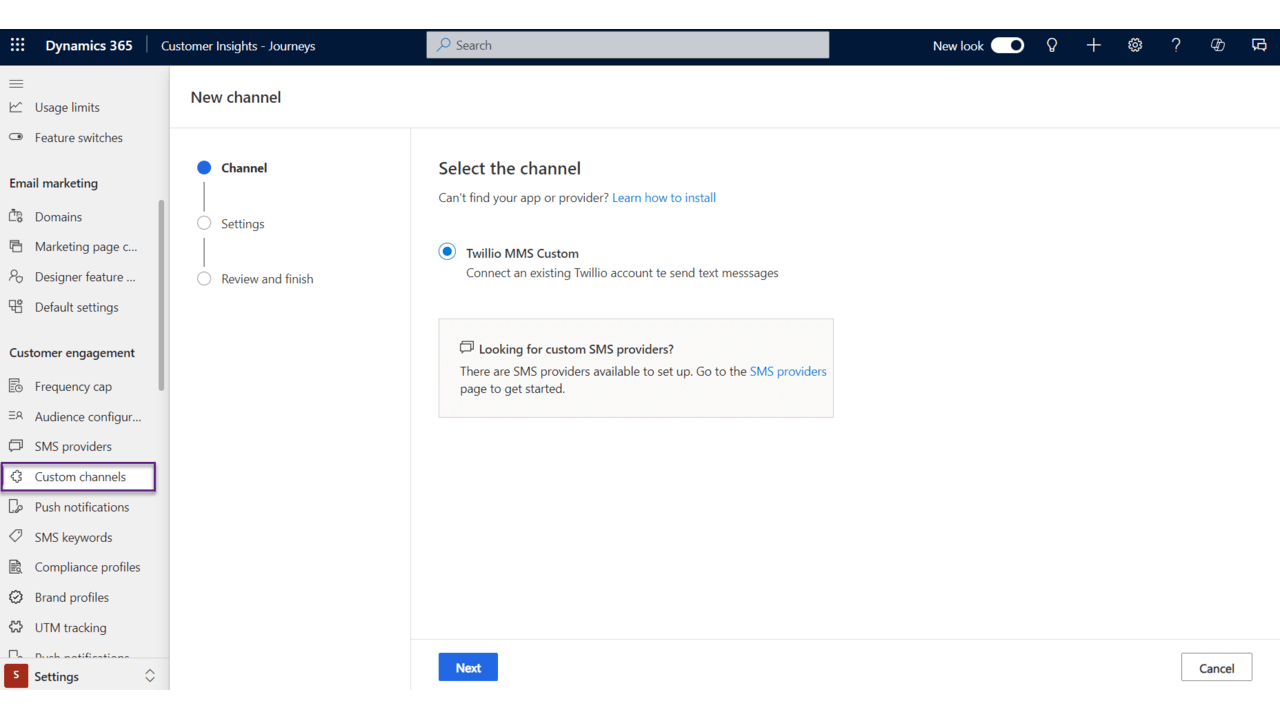The width and height of the screenshot is (1280, 720).
Task: Open Default settings in sidebar
Action: (76, 307)
